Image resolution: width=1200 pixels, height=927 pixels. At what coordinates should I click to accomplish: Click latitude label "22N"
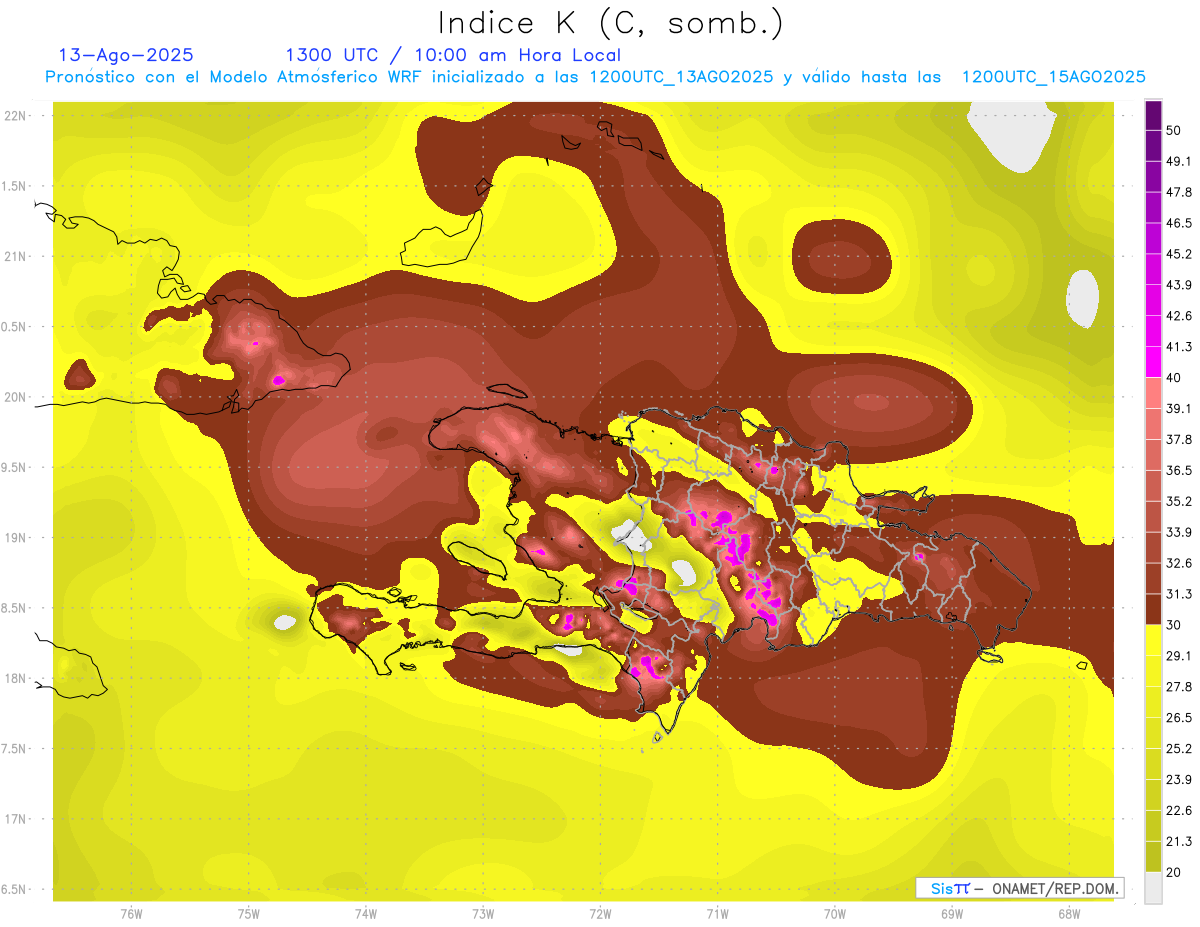click(15, 115)
